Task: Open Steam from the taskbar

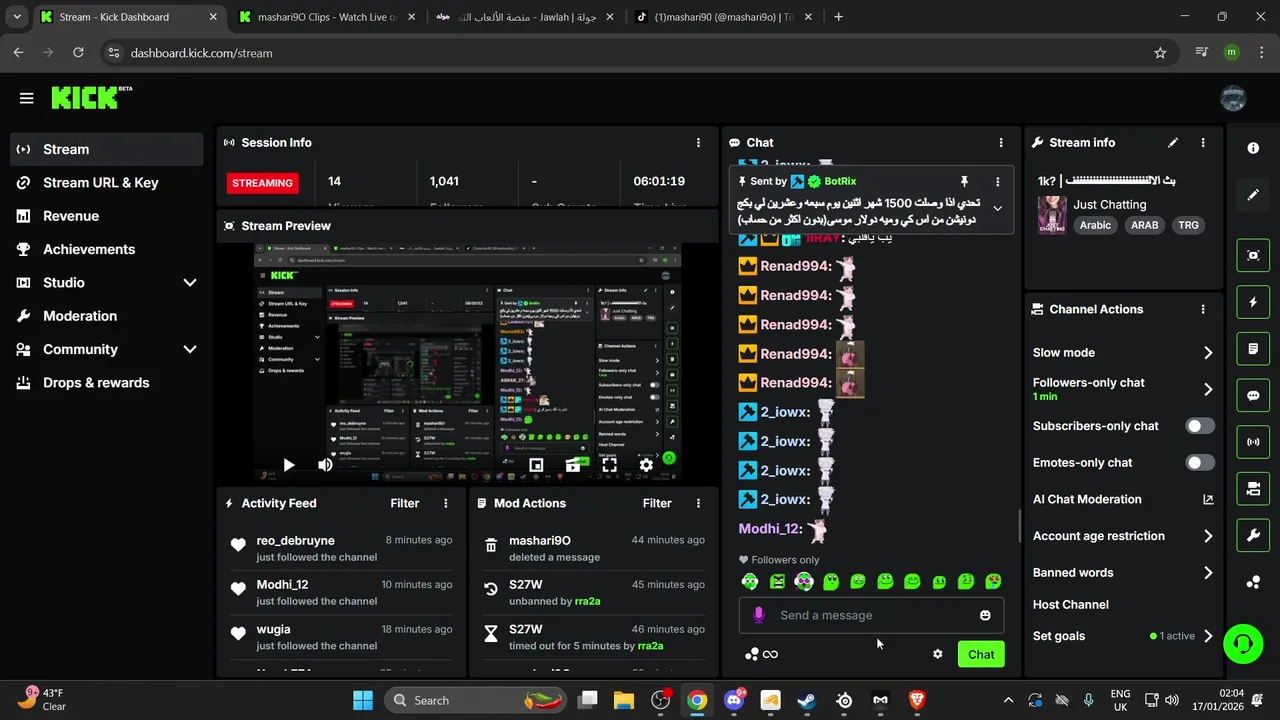Action: (x=806, y=700)
